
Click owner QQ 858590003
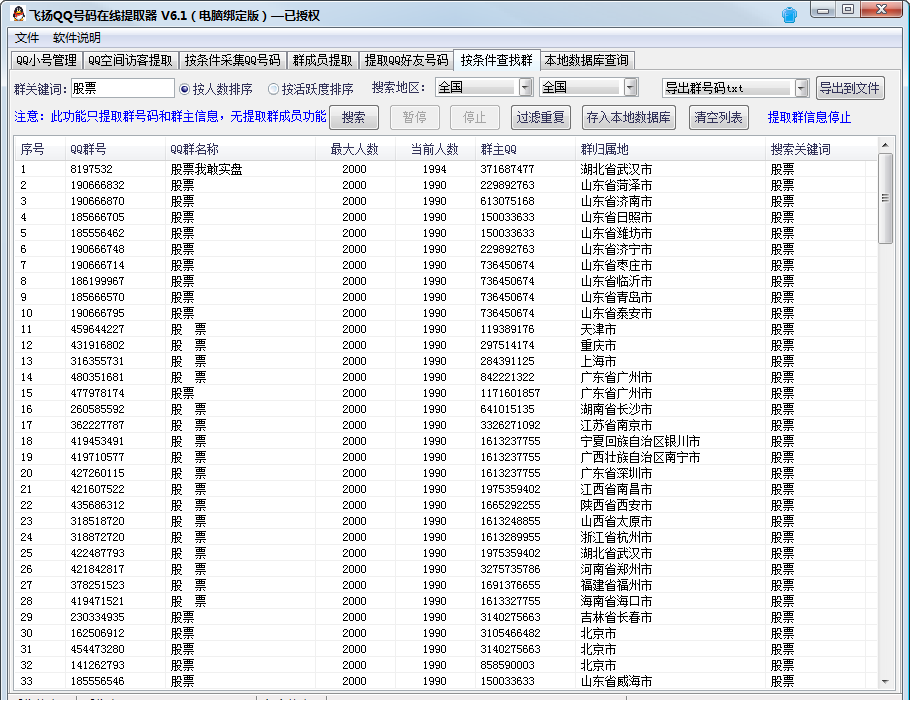pos(507,666)
